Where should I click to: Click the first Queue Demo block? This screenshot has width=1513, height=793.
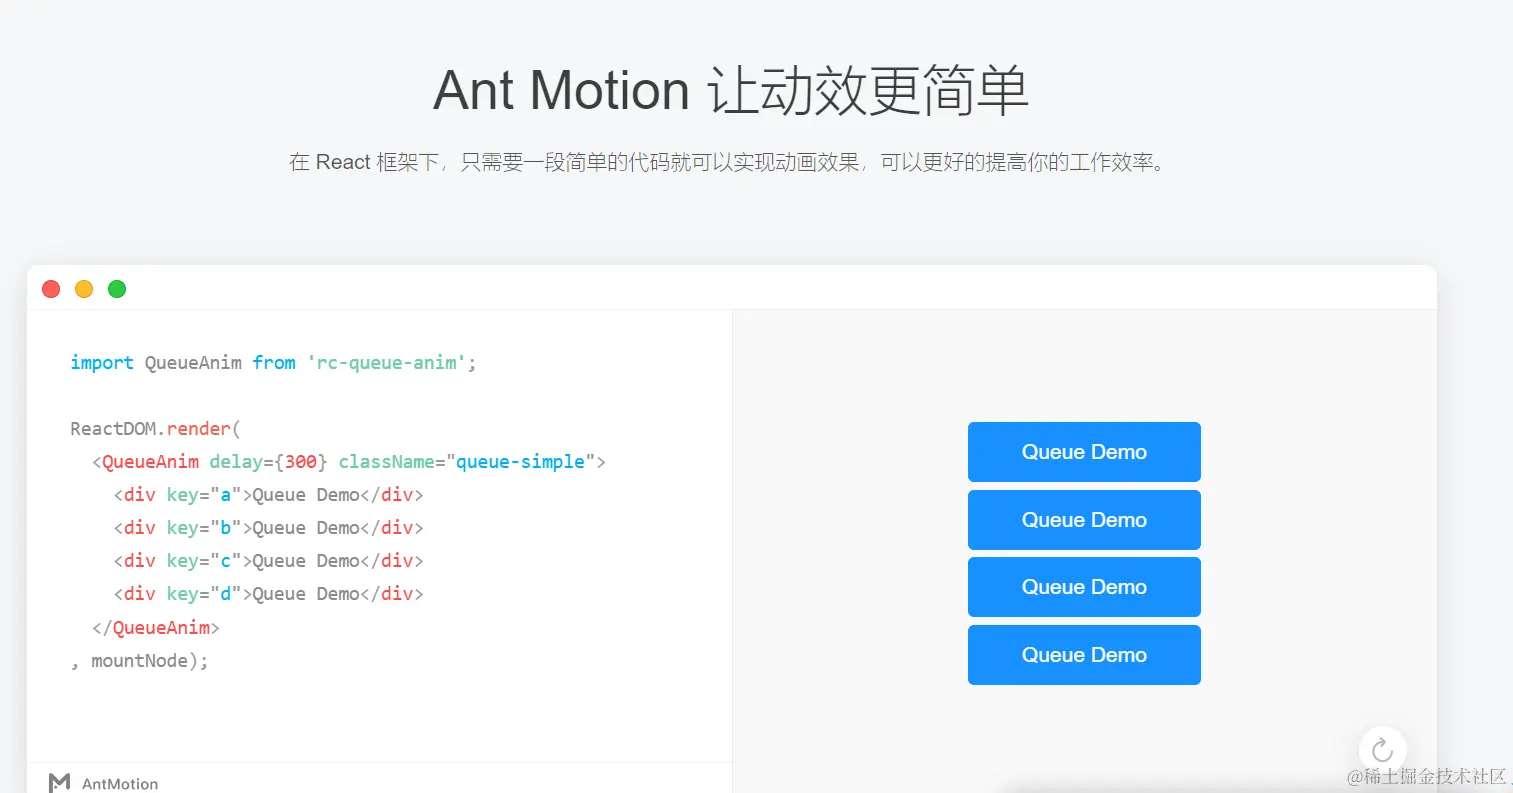click(1084, 452)
